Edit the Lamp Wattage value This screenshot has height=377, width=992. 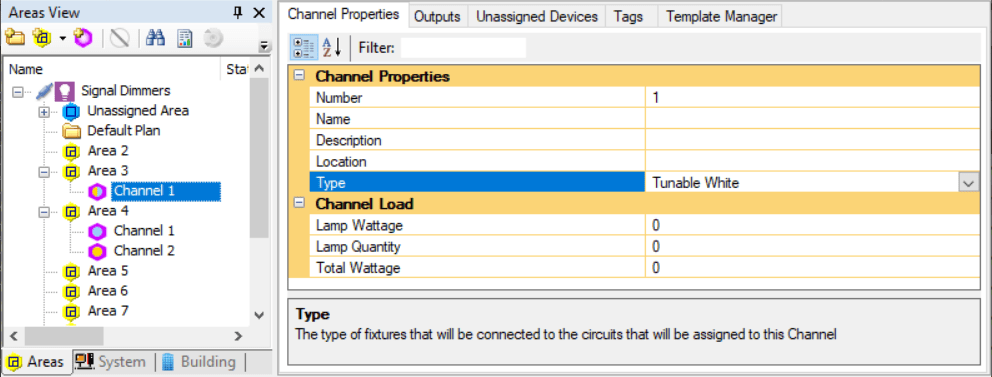pyautogui.click(x=812, y=225)
